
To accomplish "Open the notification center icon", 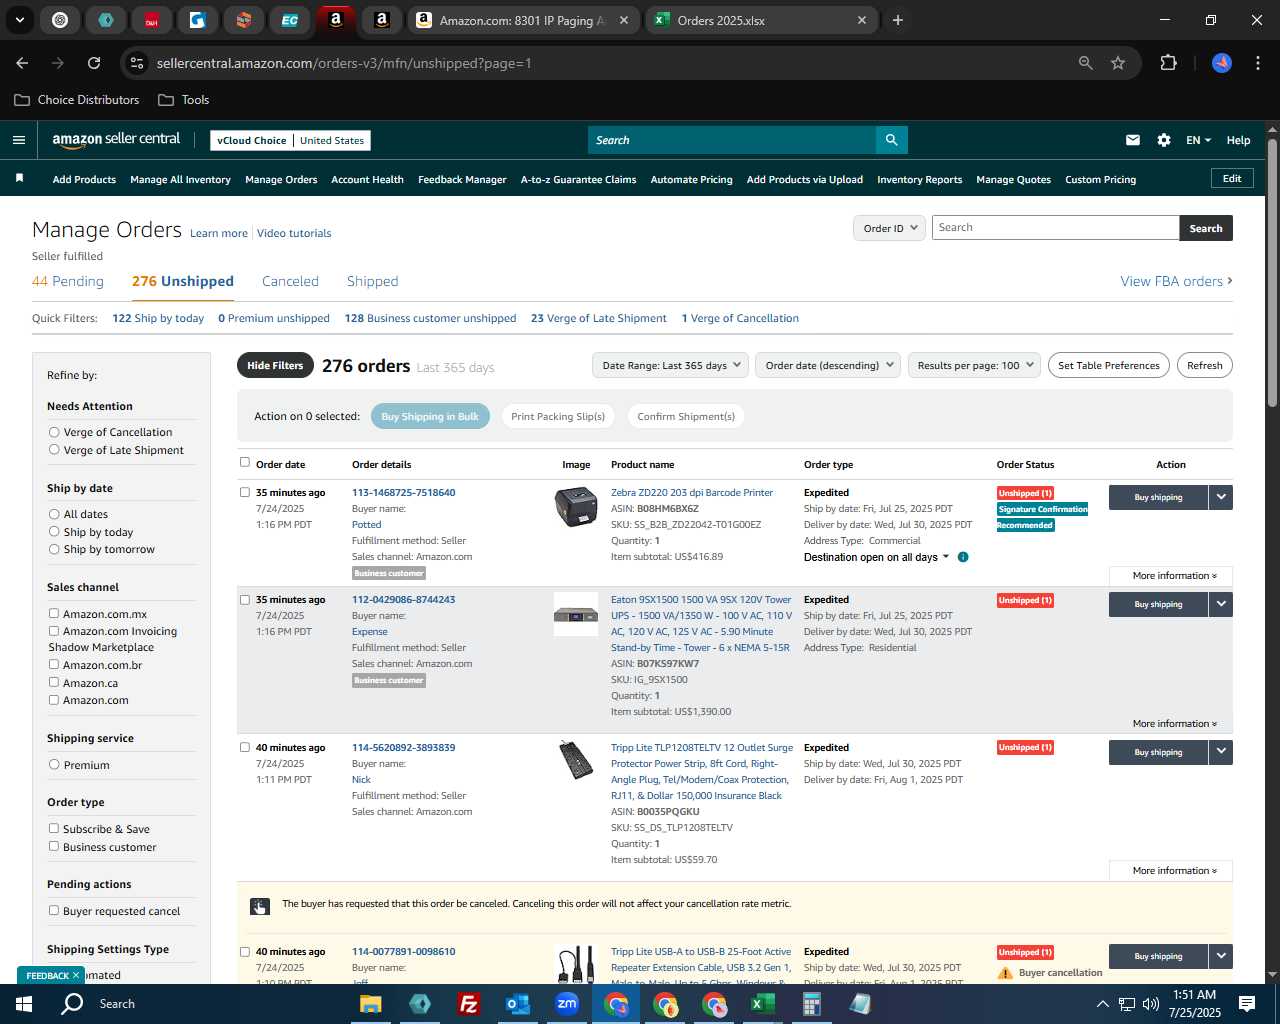I will click(x=1247, y=1004).
